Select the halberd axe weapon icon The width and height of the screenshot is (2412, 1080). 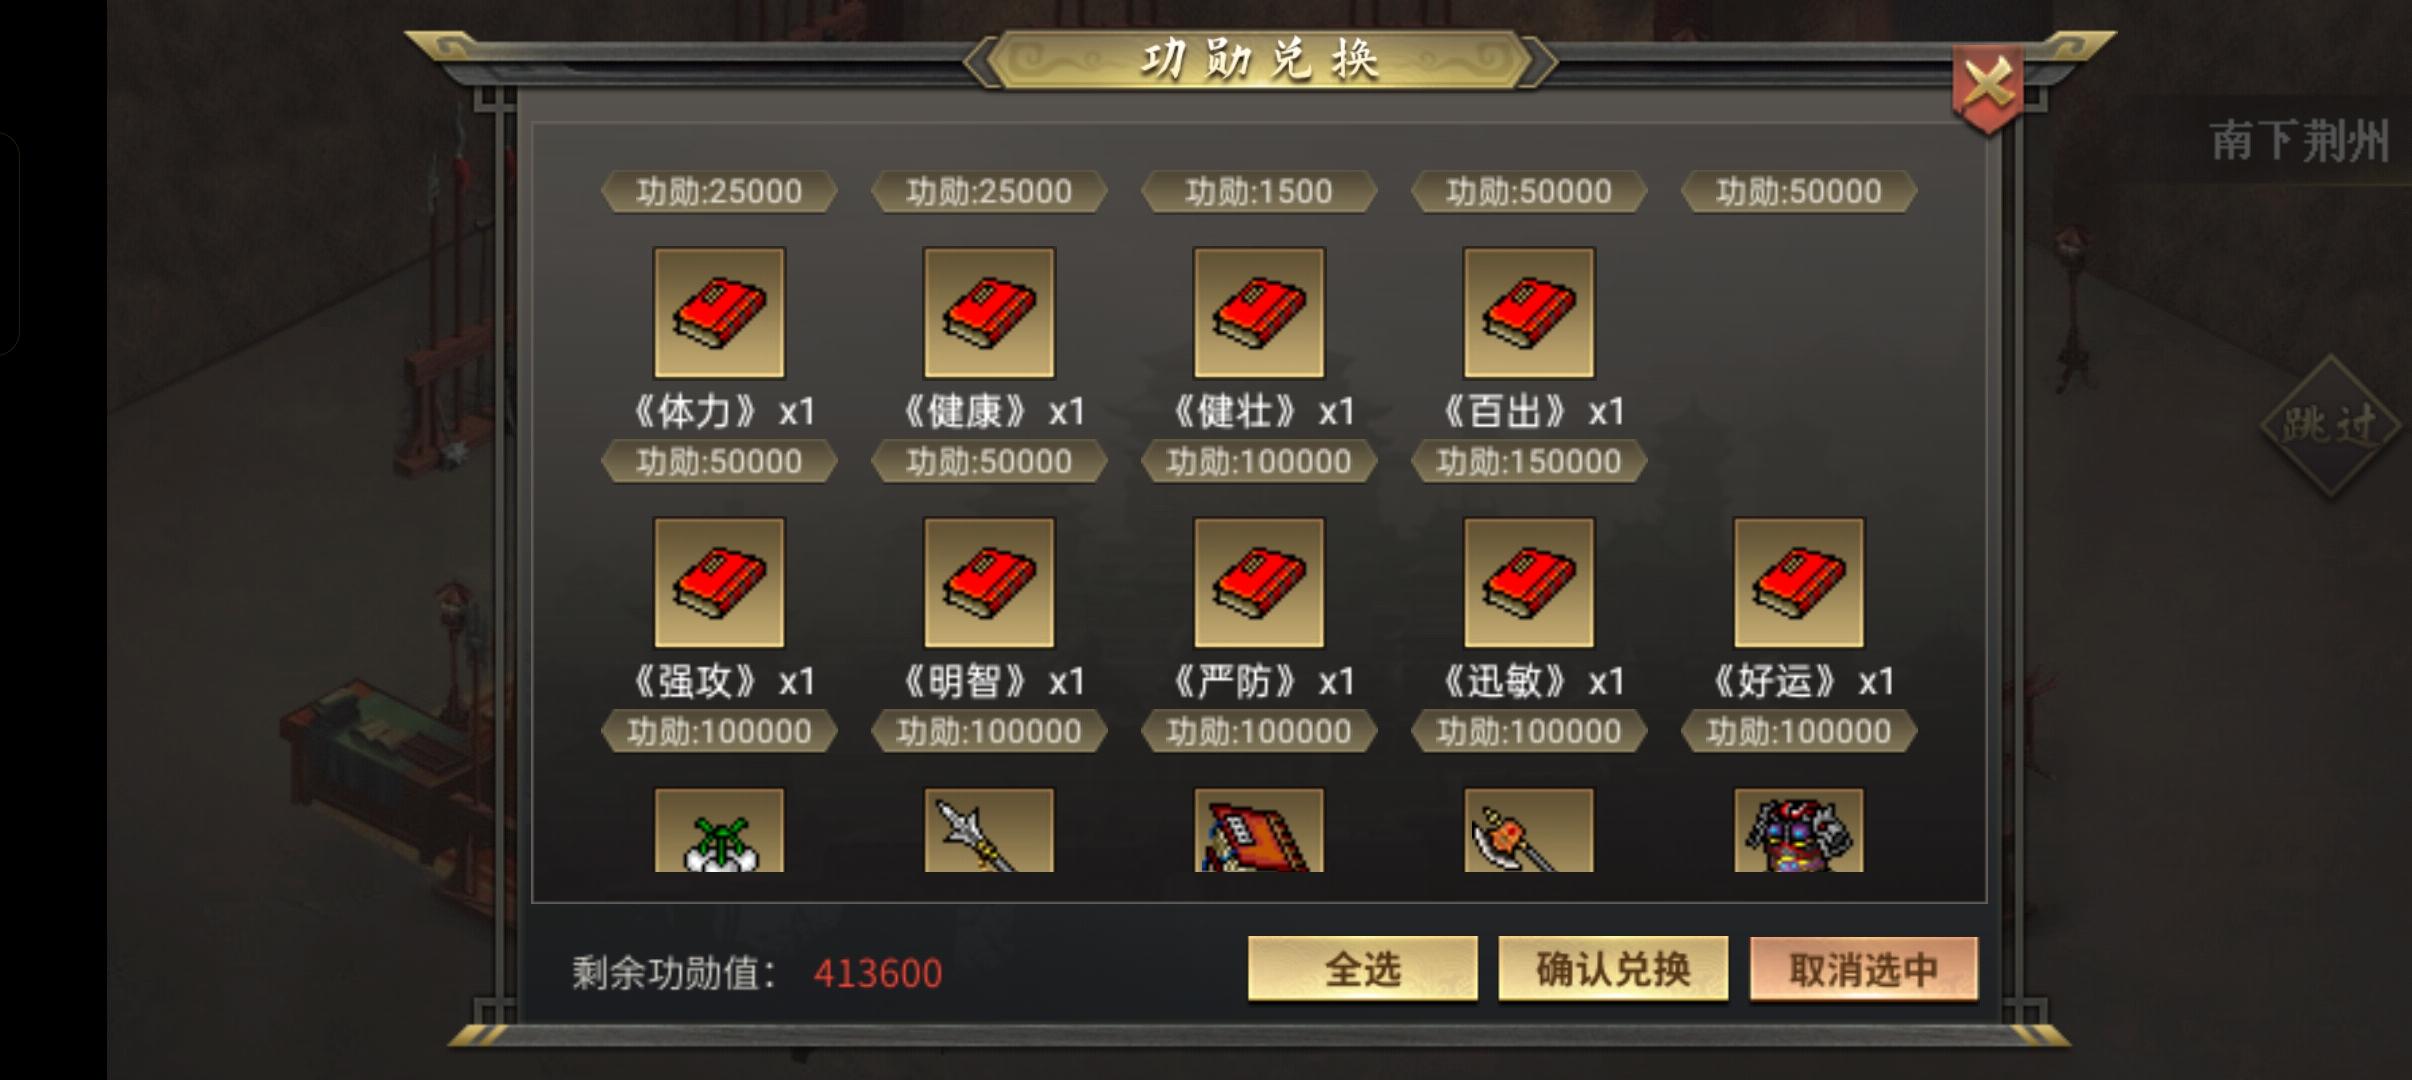pos(1529,830)
